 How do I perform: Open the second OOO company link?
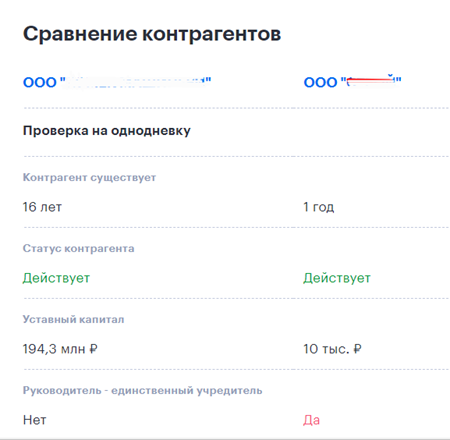[x=352, y=82]
